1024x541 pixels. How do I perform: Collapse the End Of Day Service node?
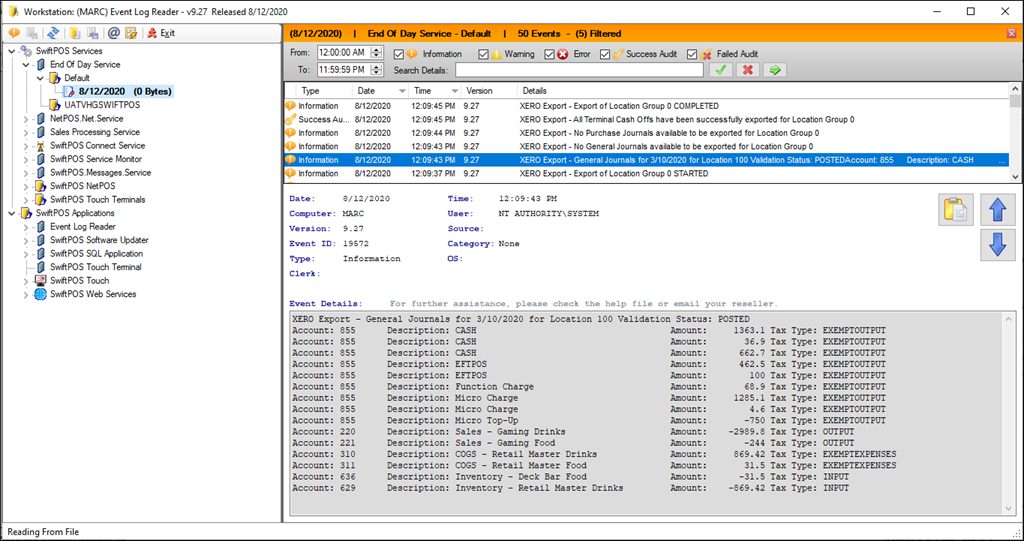(x=26, y=65)
